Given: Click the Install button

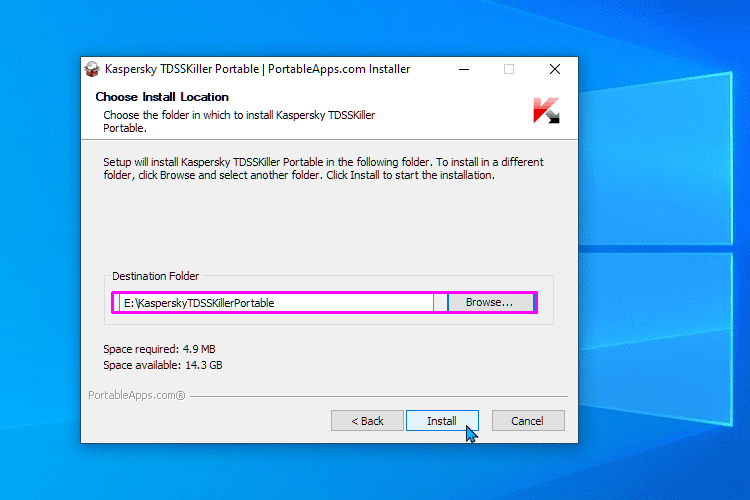Looking at the screenshot, I should [442, 421].
